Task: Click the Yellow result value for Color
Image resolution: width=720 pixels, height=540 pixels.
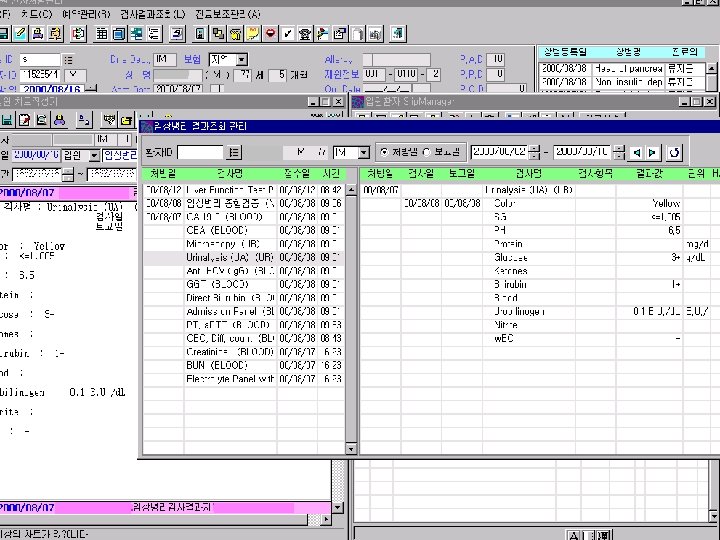Action: (666, 203)
